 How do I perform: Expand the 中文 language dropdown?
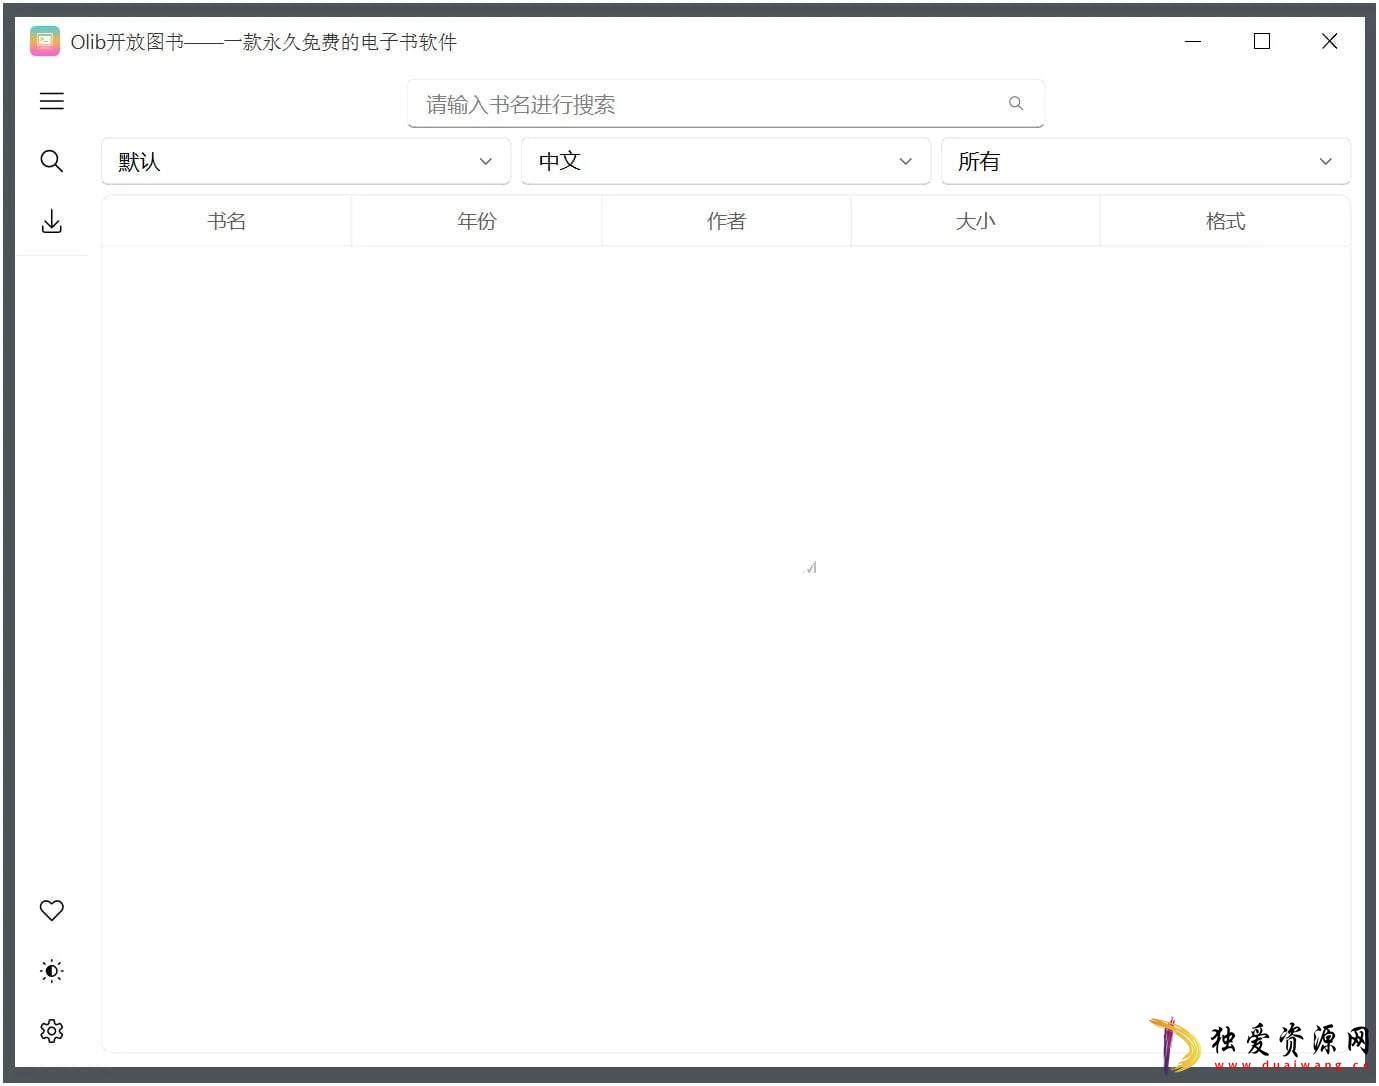coord(726,161)
